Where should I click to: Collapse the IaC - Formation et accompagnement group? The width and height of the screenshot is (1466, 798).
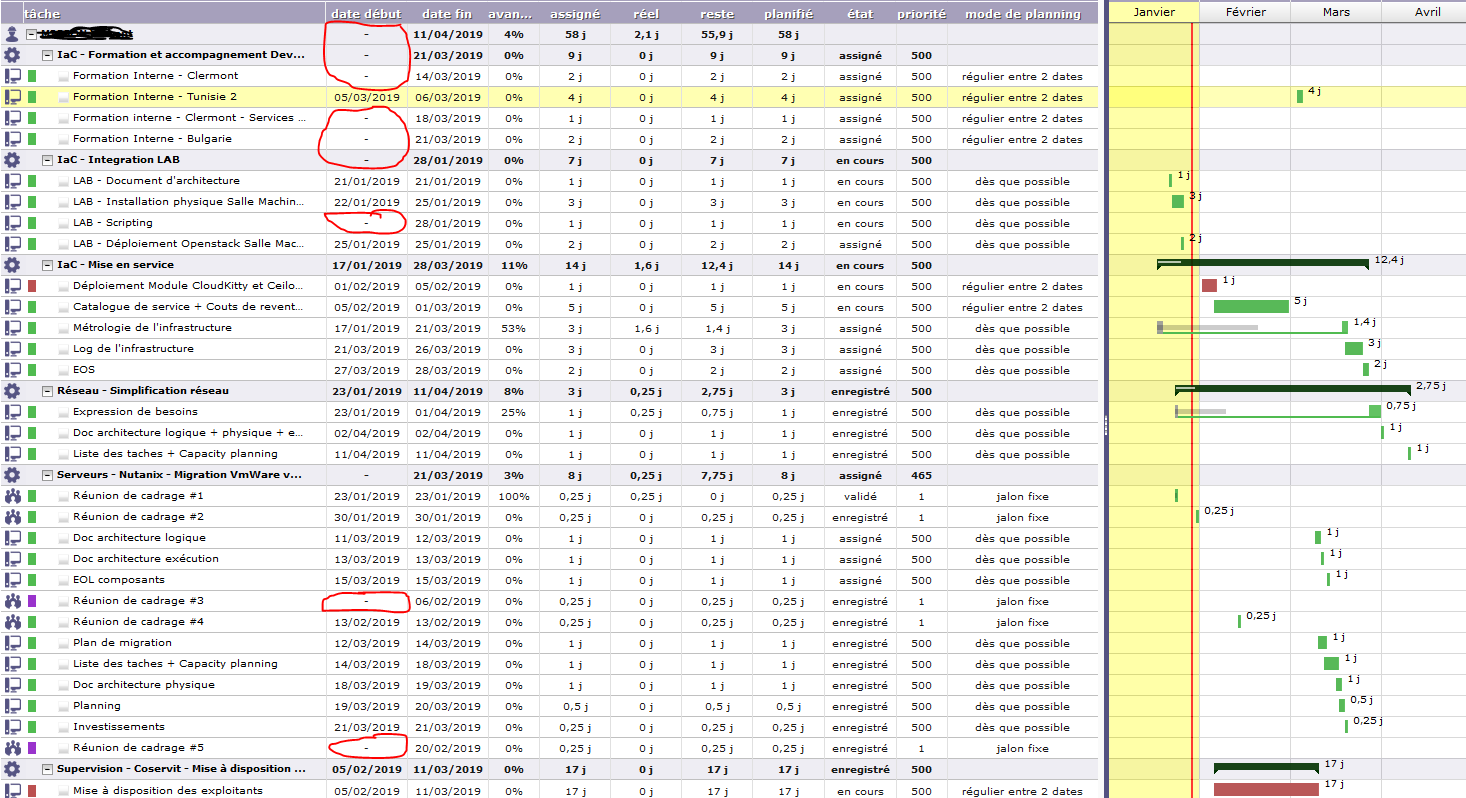[47, 55]
